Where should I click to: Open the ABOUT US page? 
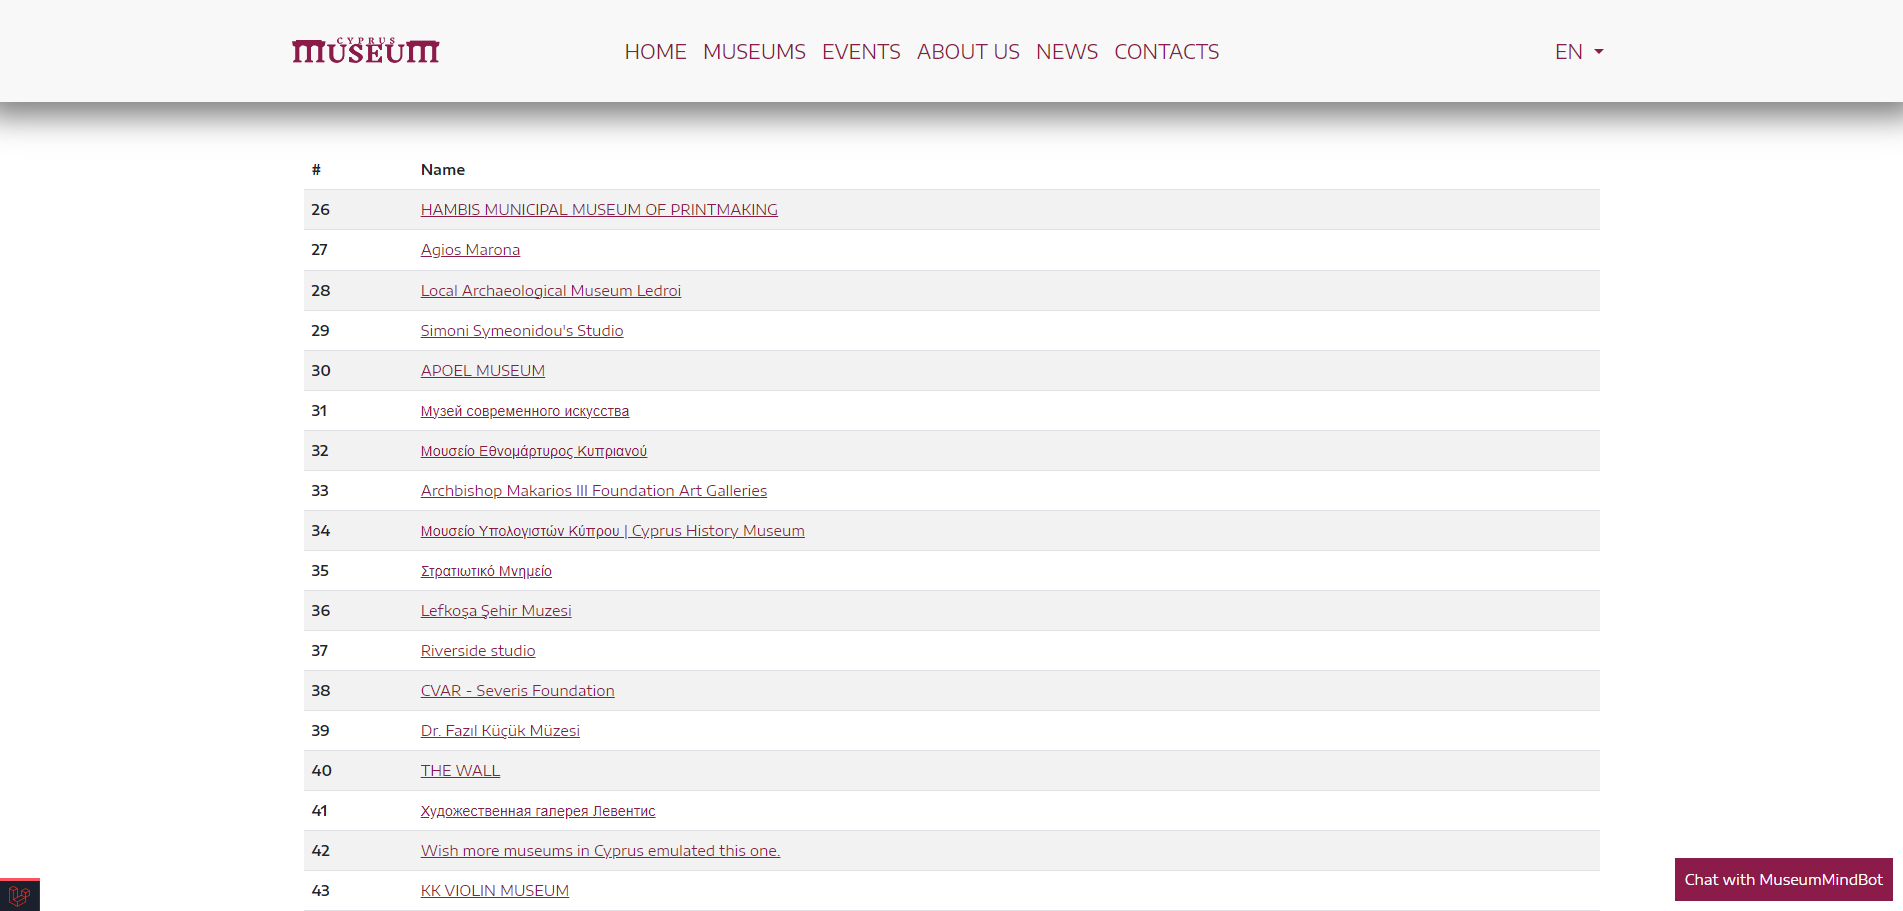click(968, 52)
